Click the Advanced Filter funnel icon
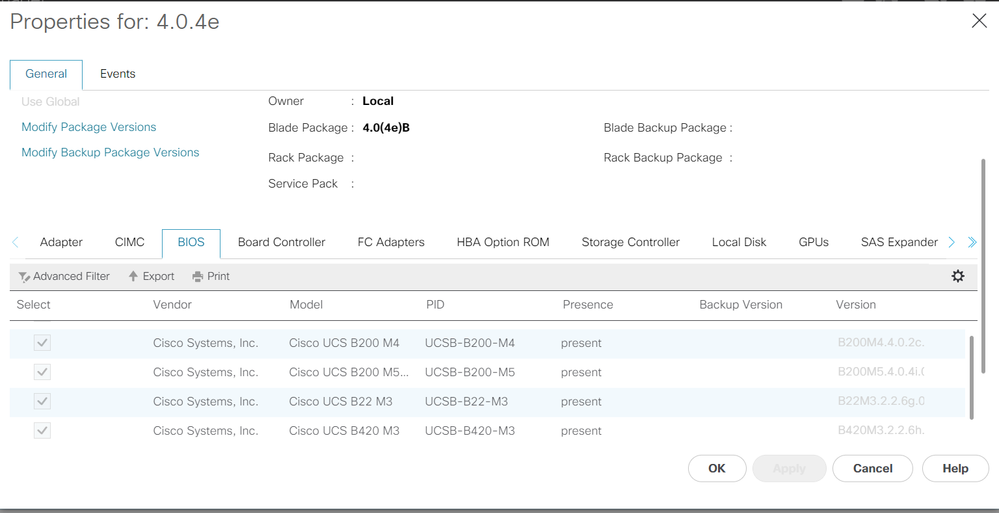999x513 pixels. pos(24,277)
